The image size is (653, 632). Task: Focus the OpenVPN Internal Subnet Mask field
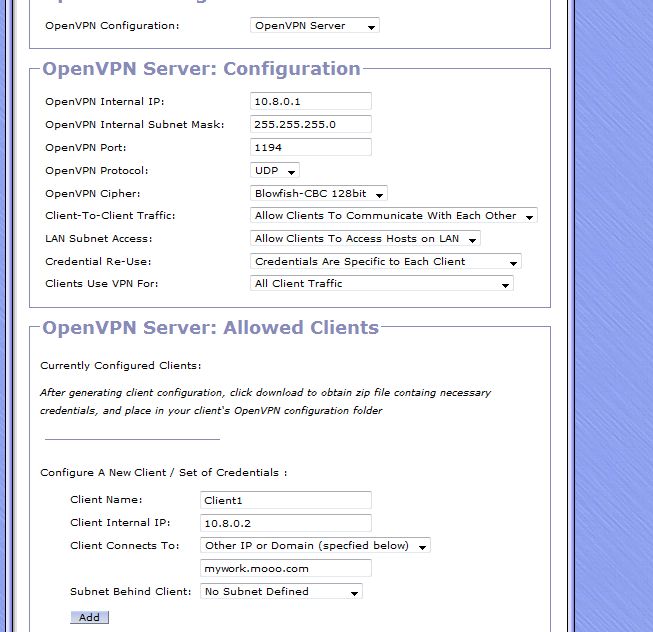pos(310,124)
